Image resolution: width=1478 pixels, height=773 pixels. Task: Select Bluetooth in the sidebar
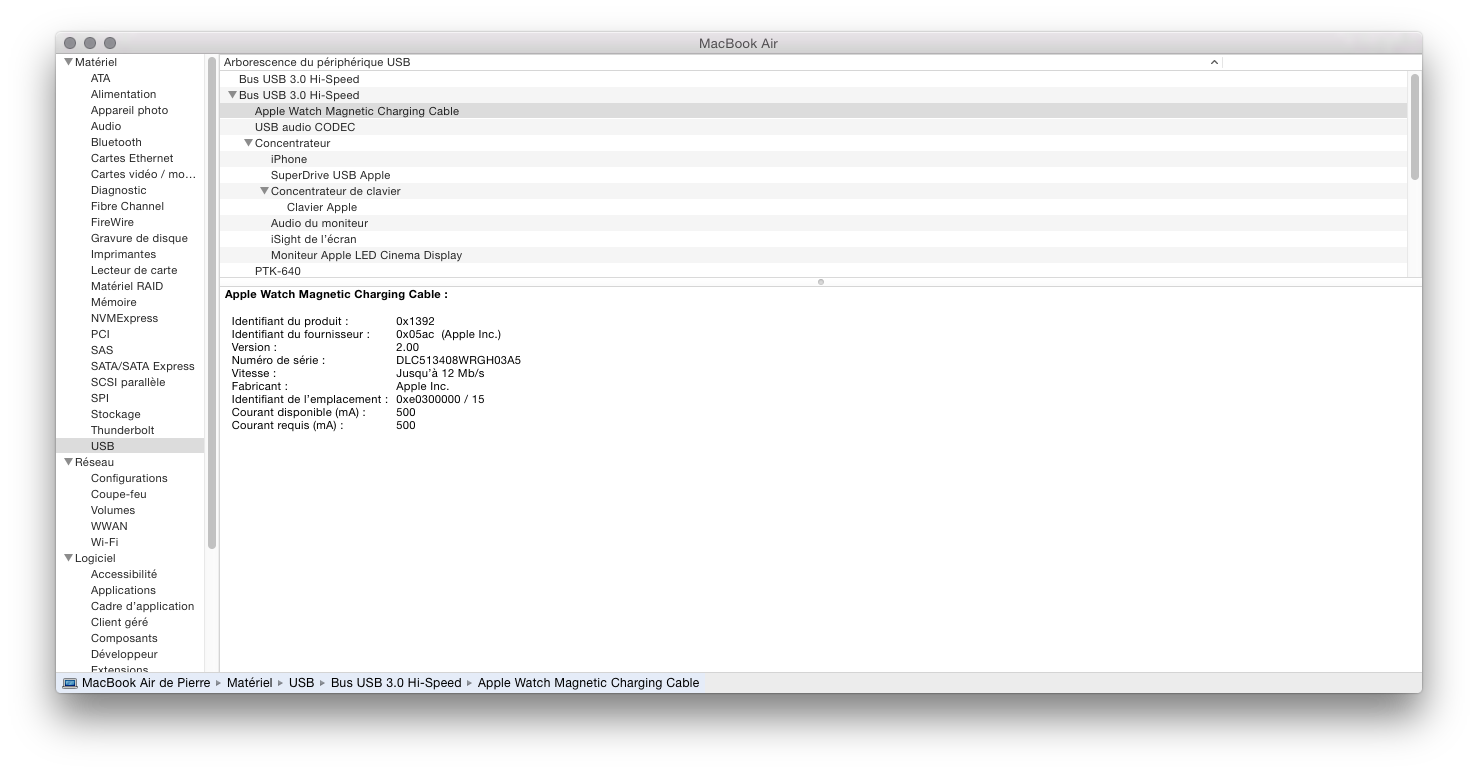click(x=116, y=142)
